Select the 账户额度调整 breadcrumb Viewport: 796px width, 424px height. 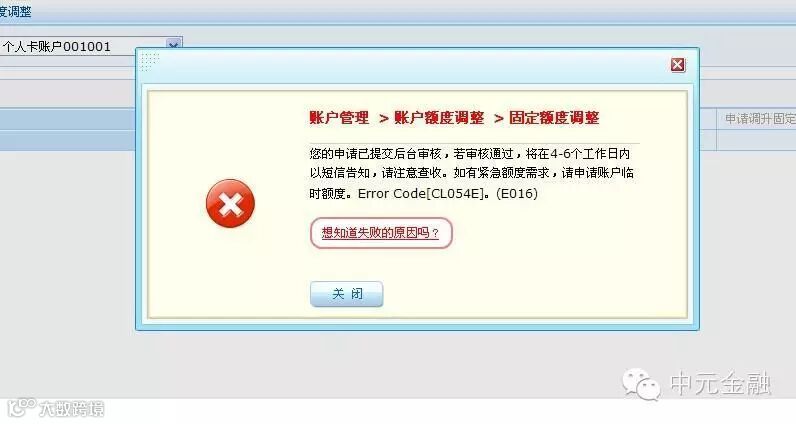(x=440, y=118)
